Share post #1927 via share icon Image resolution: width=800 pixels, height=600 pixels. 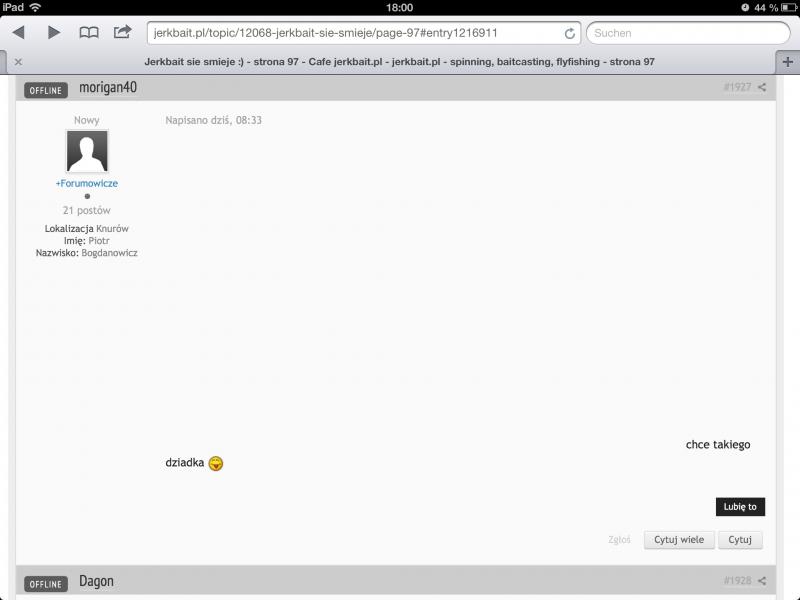pos(762,88)
